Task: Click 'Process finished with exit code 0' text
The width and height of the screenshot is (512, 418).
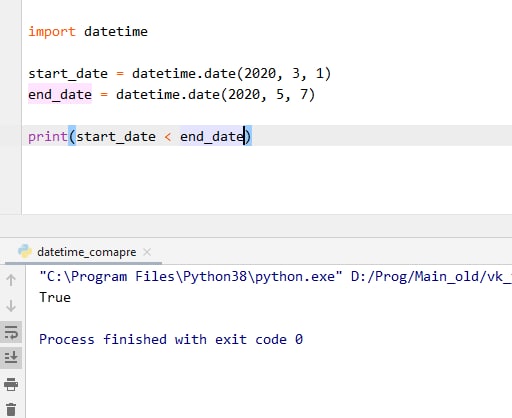Action: coord(171,339)
